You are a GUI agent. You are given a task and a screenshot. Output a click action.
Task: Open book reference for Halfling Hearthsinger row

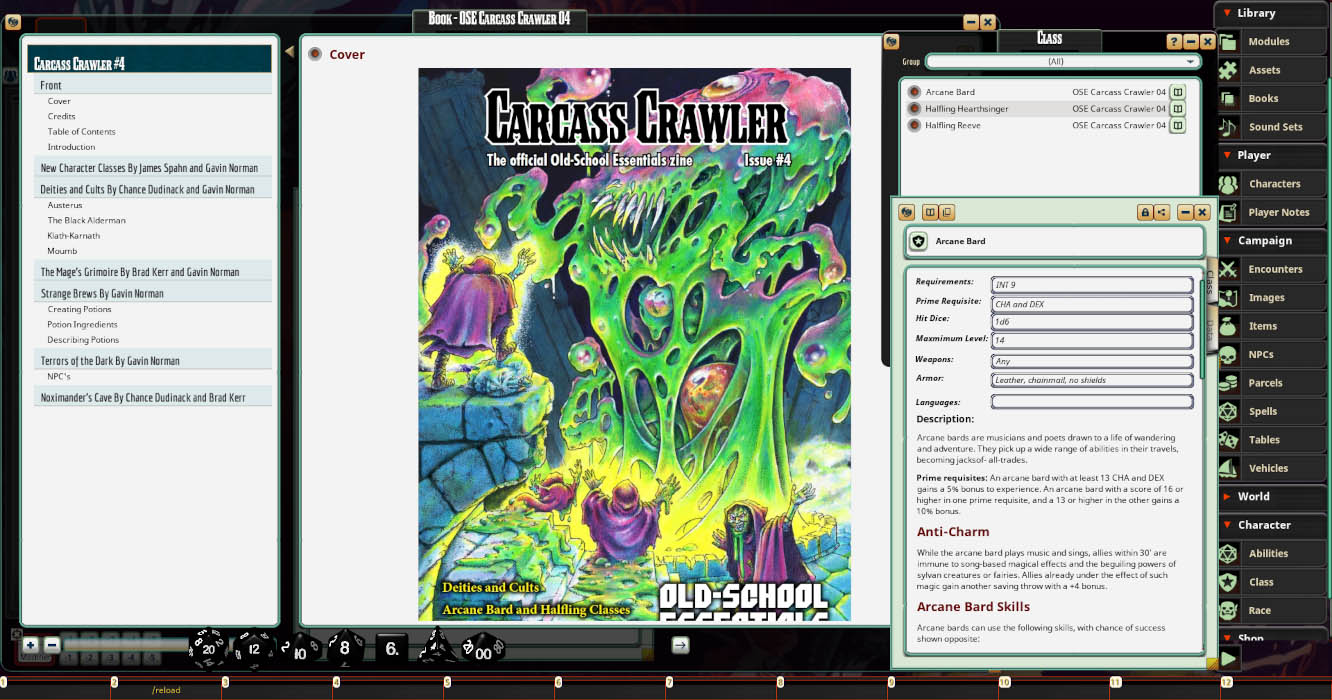pos(1178,108)
